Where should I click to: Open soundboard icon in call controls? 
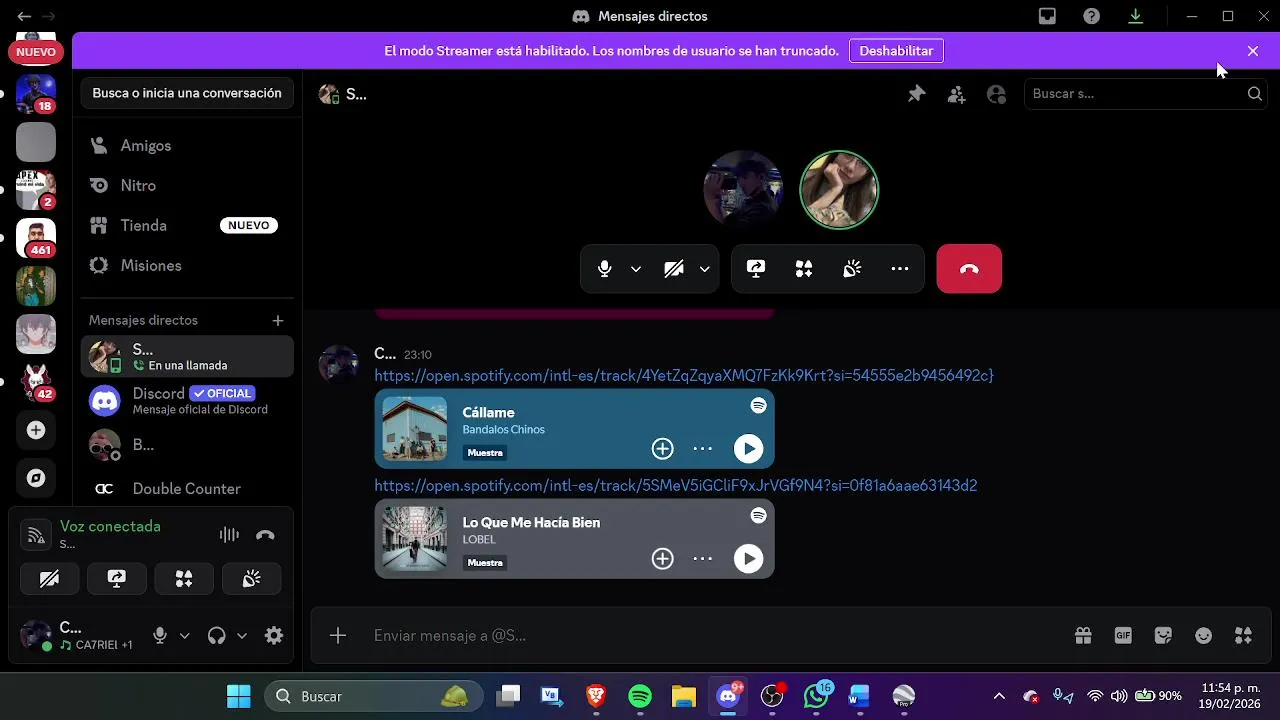[x=852, y=269]
